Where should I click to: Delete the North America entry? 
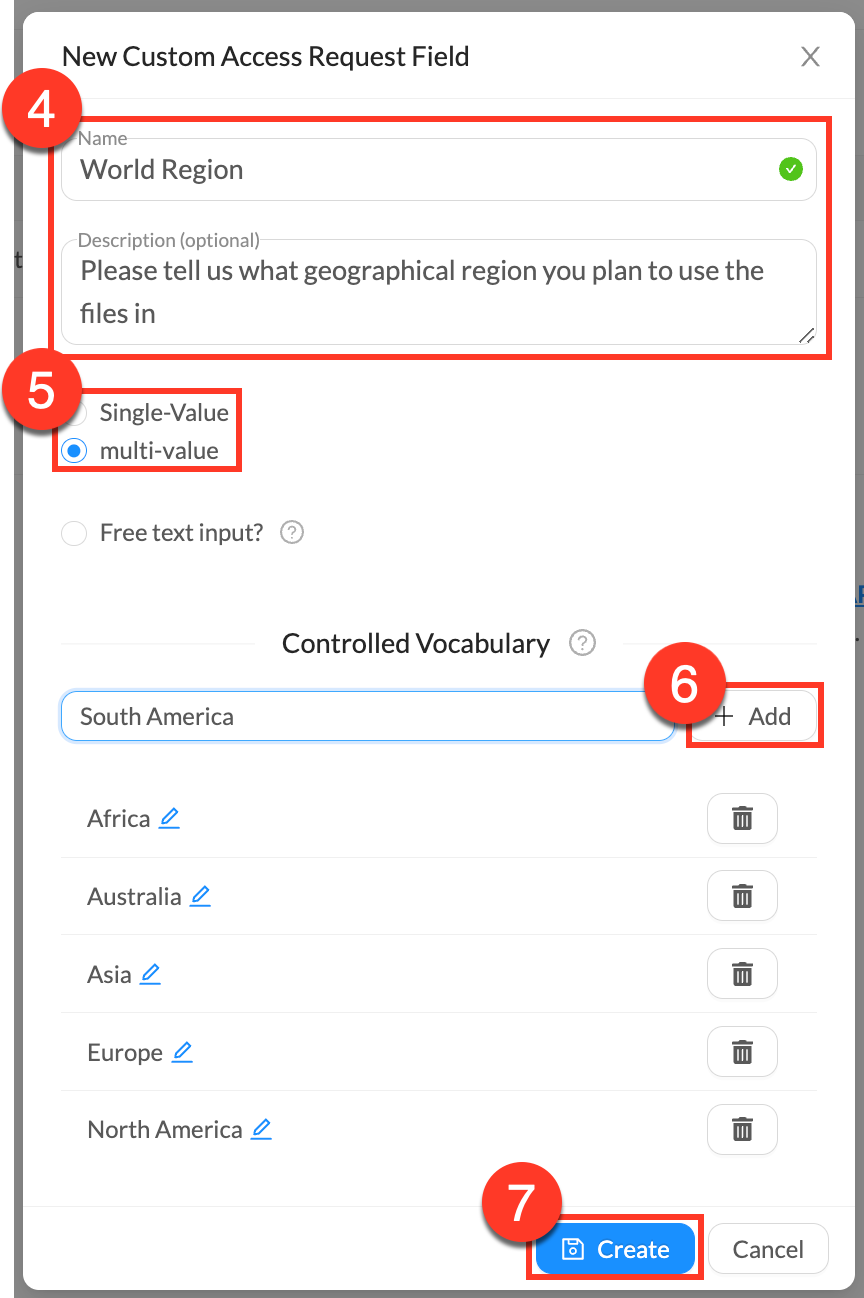(x=742, y=1130)
